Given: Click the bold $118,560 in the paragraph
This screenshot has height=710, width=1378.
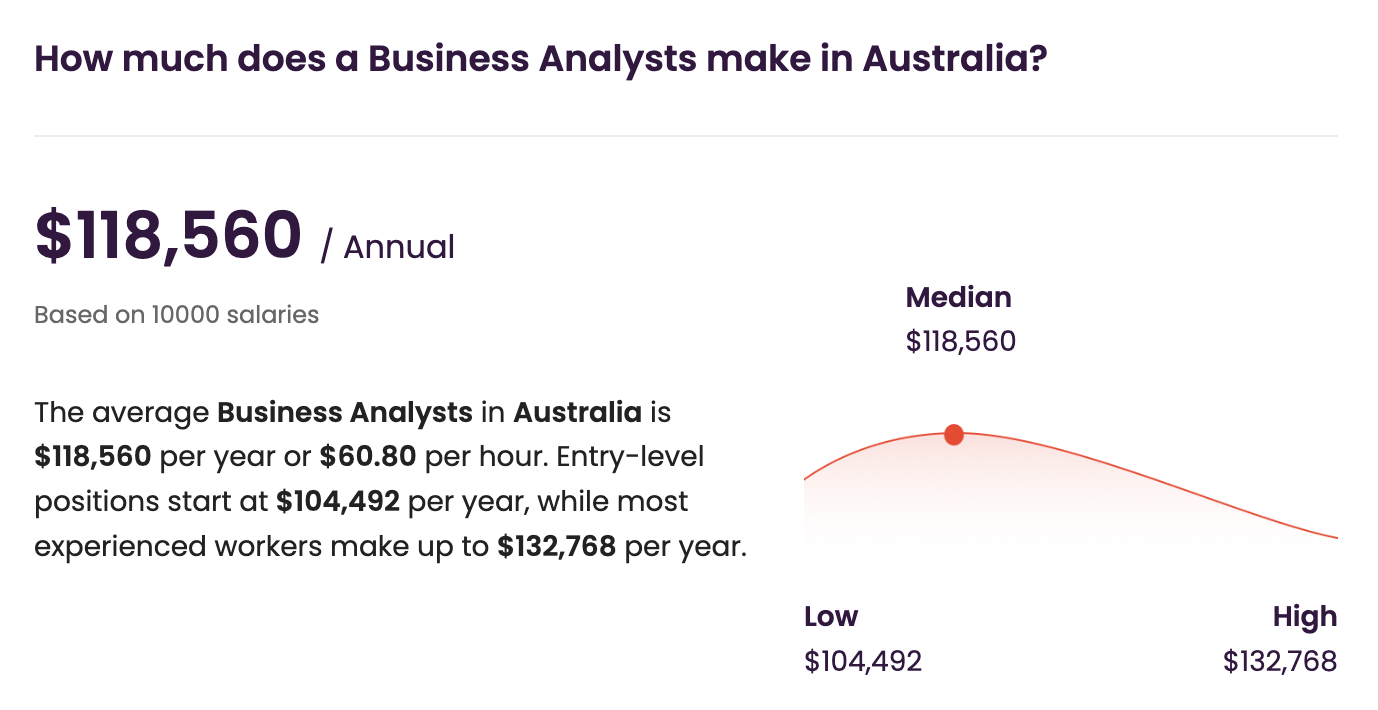Looking at the screenshot, I should [93, 456].
